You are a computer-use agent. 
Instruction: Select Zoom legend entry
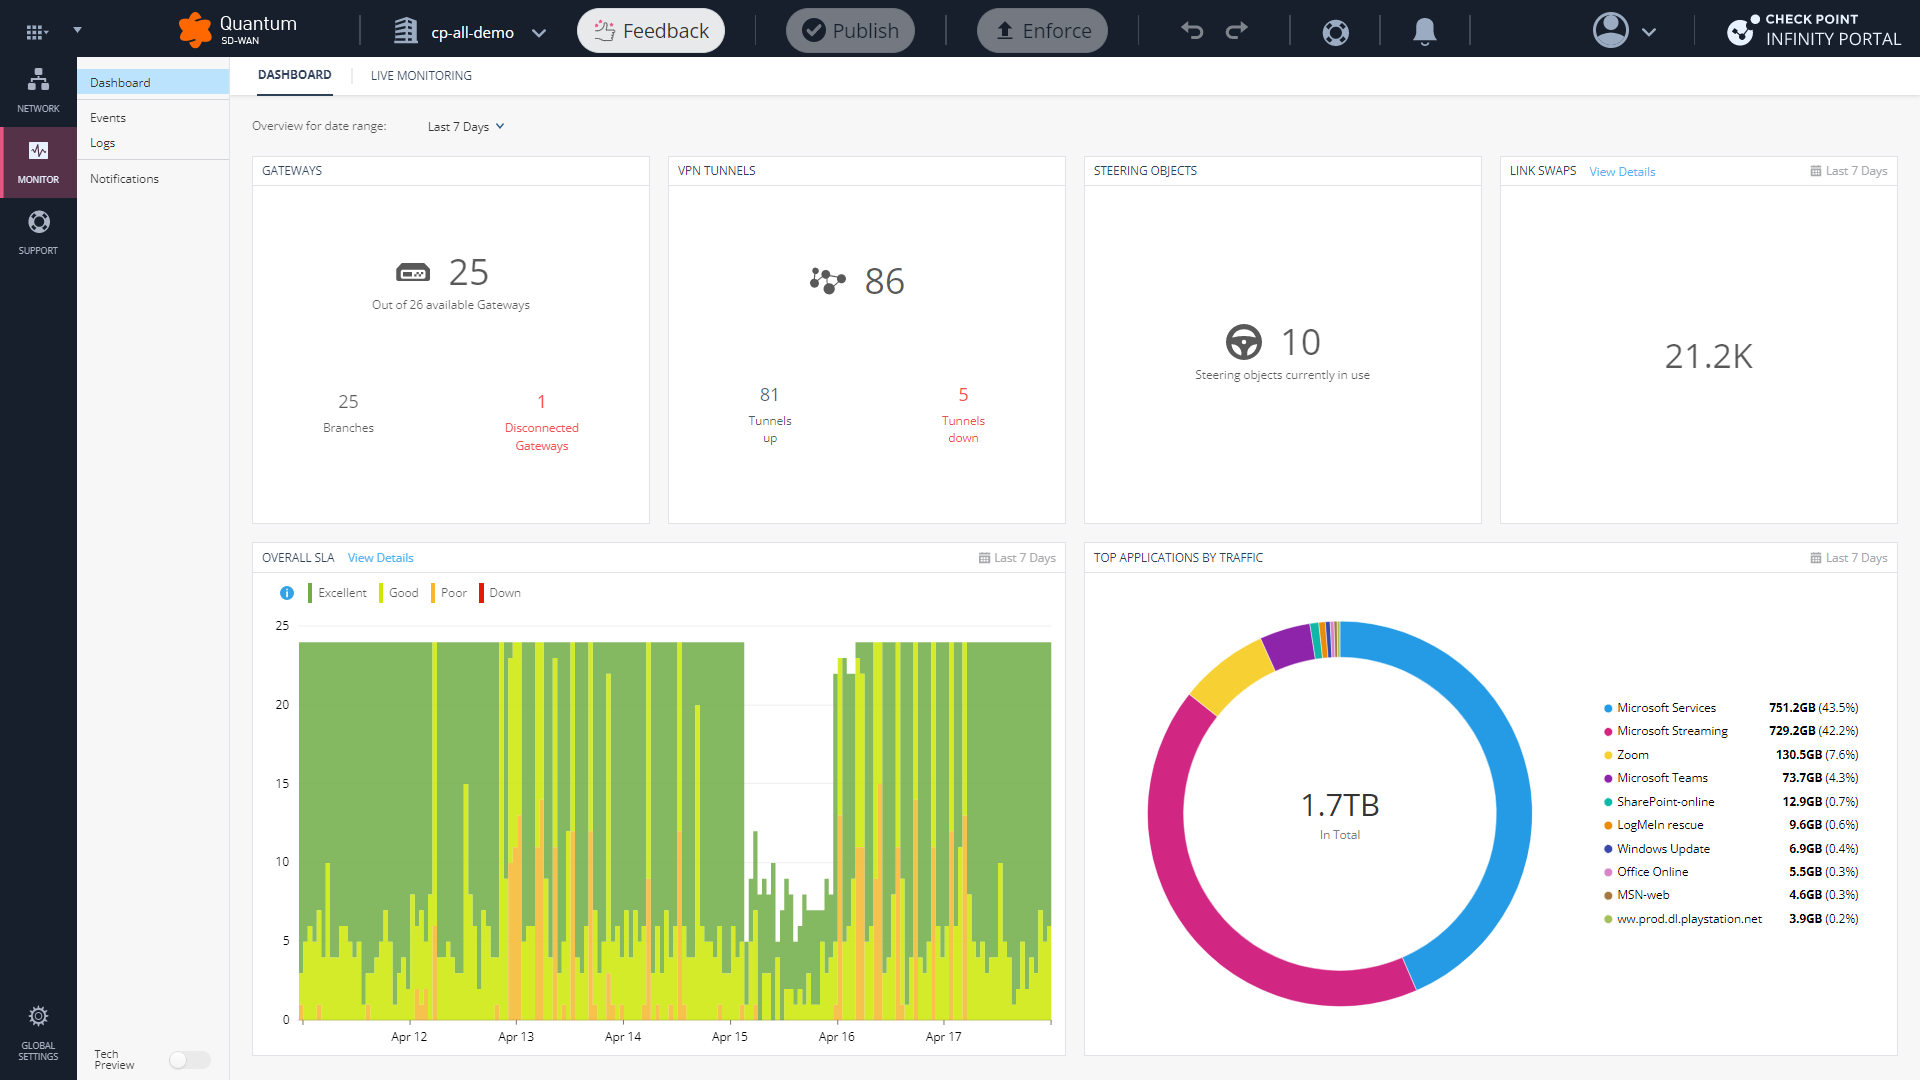click(1730, 755)
